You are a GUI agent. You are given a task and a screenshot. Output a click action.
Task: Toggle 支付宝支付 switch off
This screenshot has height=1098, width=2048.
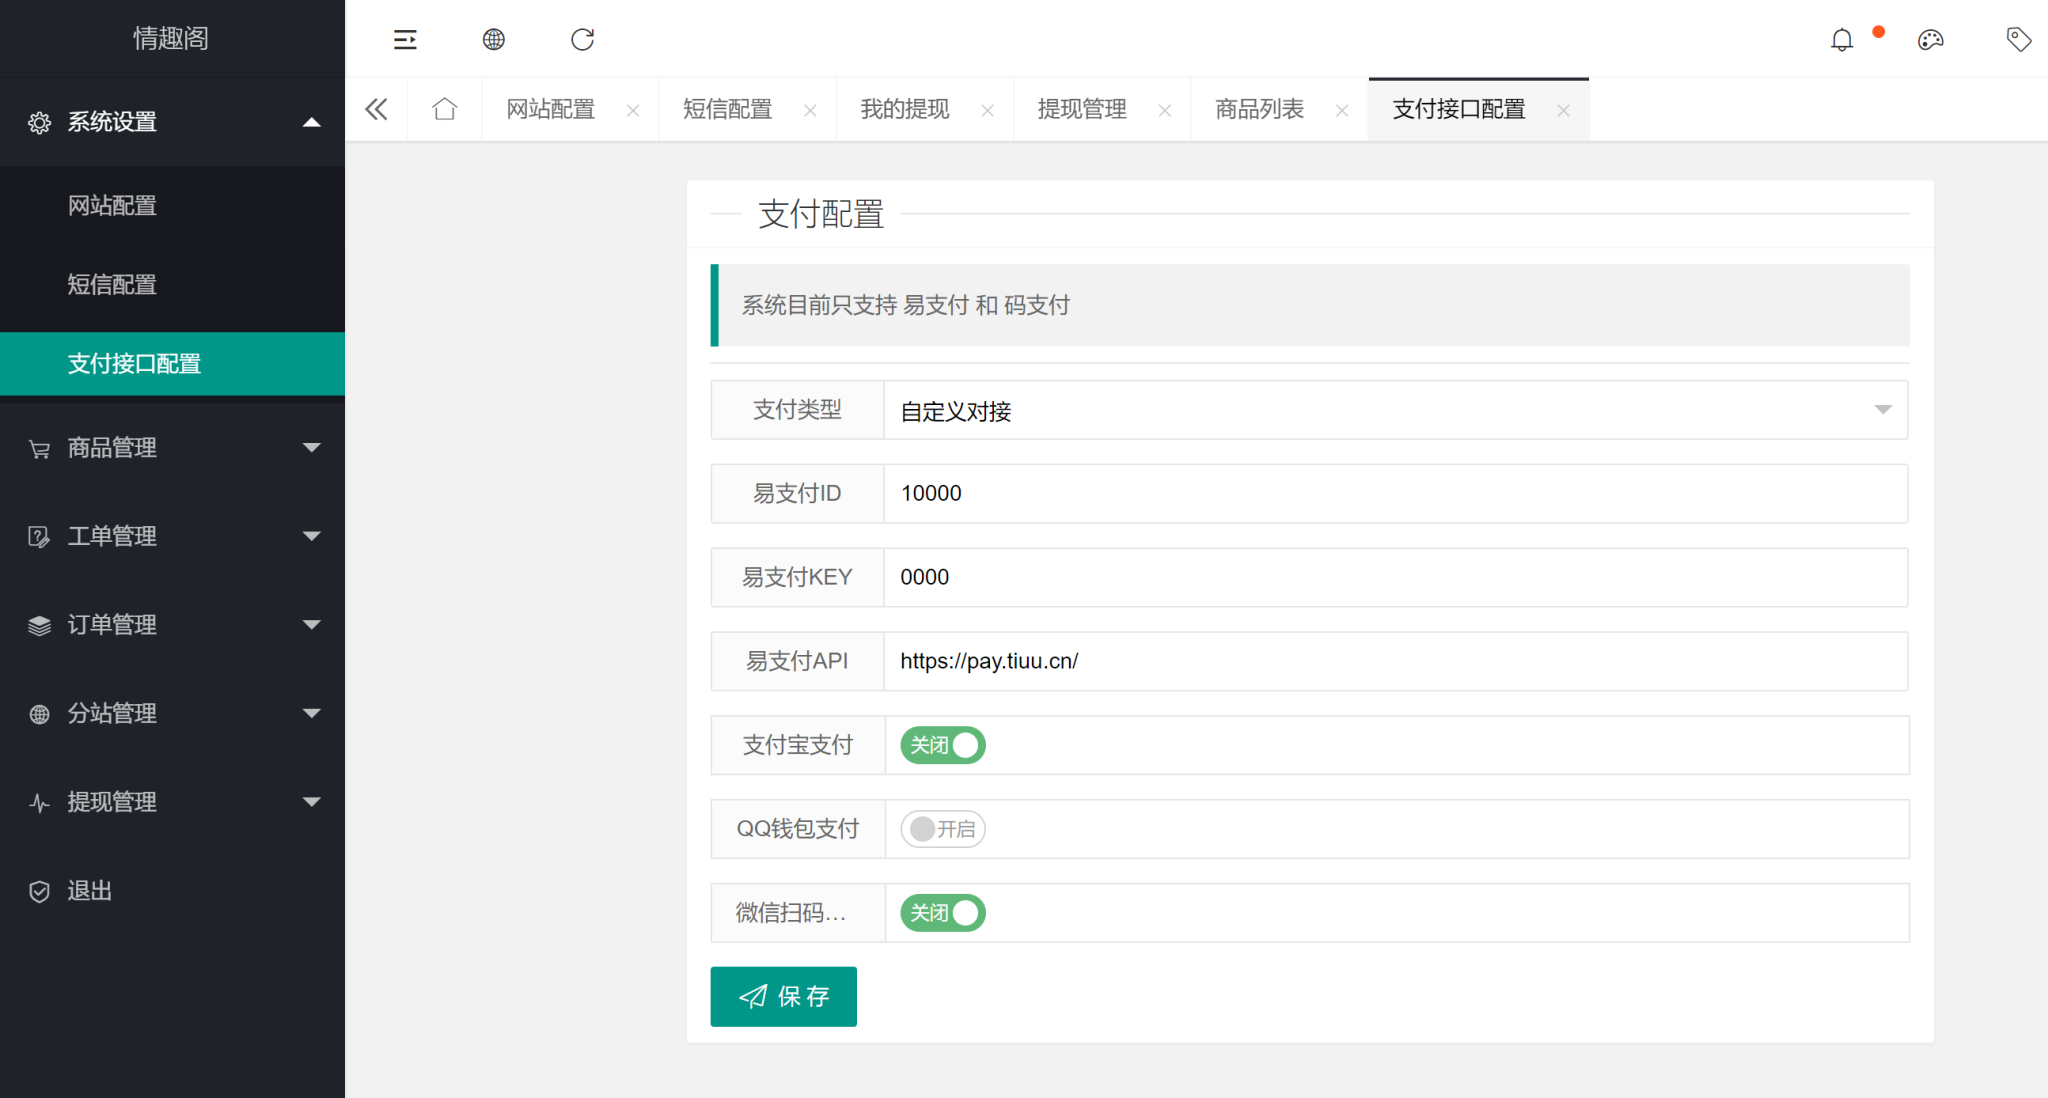click(940, 745)
